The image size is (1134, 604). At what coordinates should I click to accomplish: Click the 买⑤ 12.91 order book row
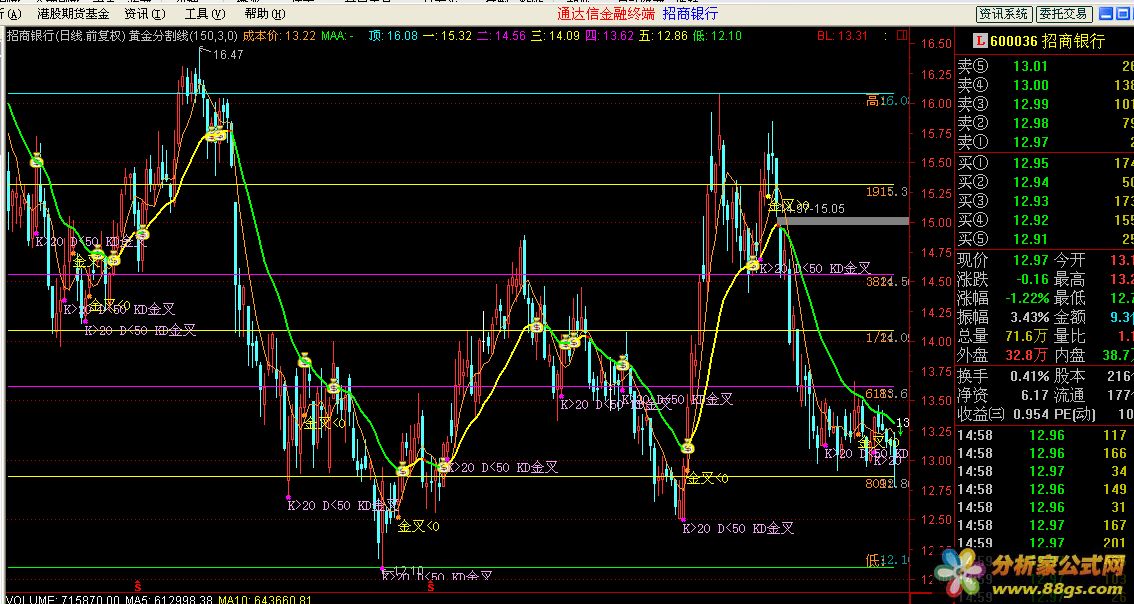click(1045, 239)
